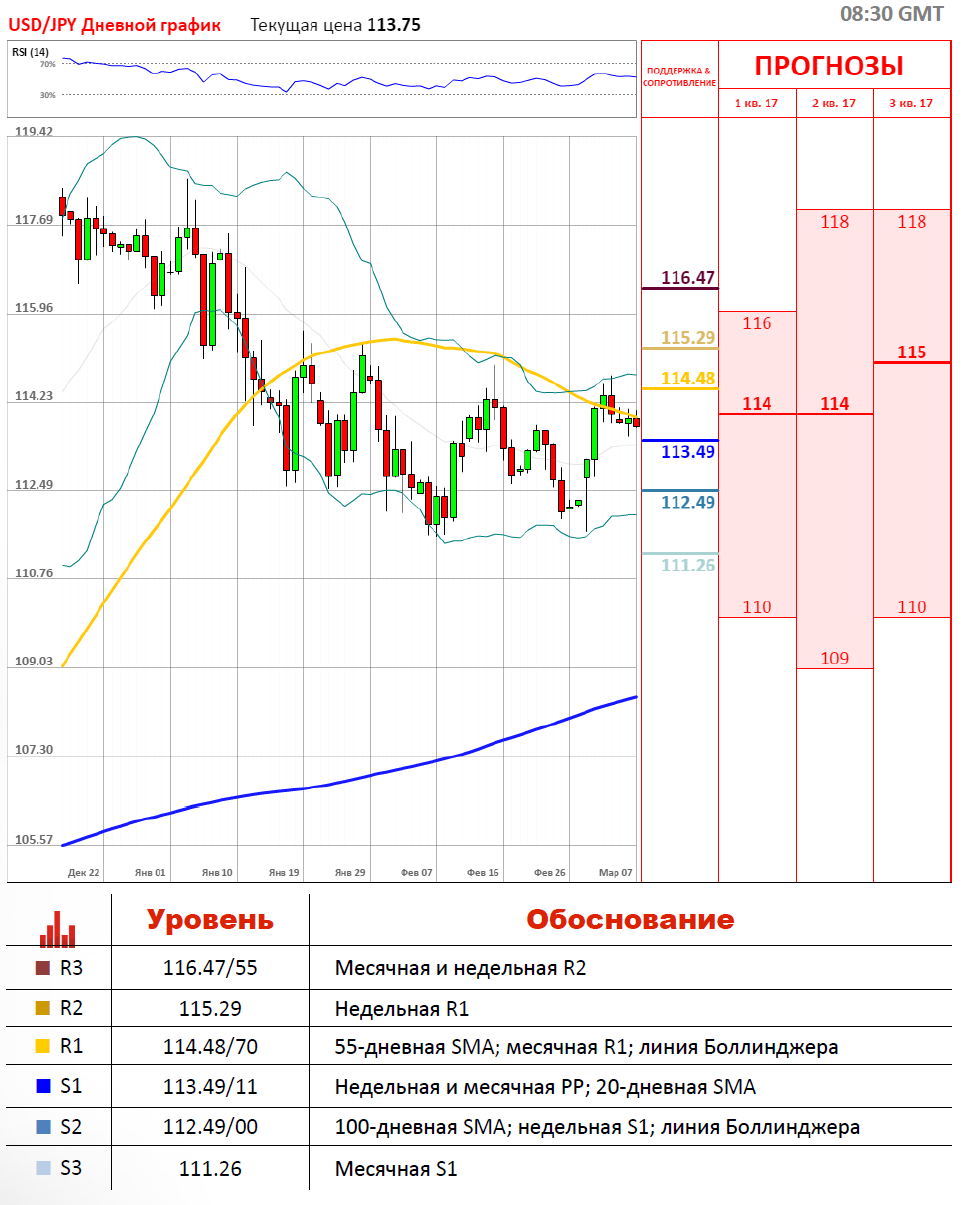975x1205 pixels.
Task: Click the Обоснование column header
Action: [x=630, y=920]
